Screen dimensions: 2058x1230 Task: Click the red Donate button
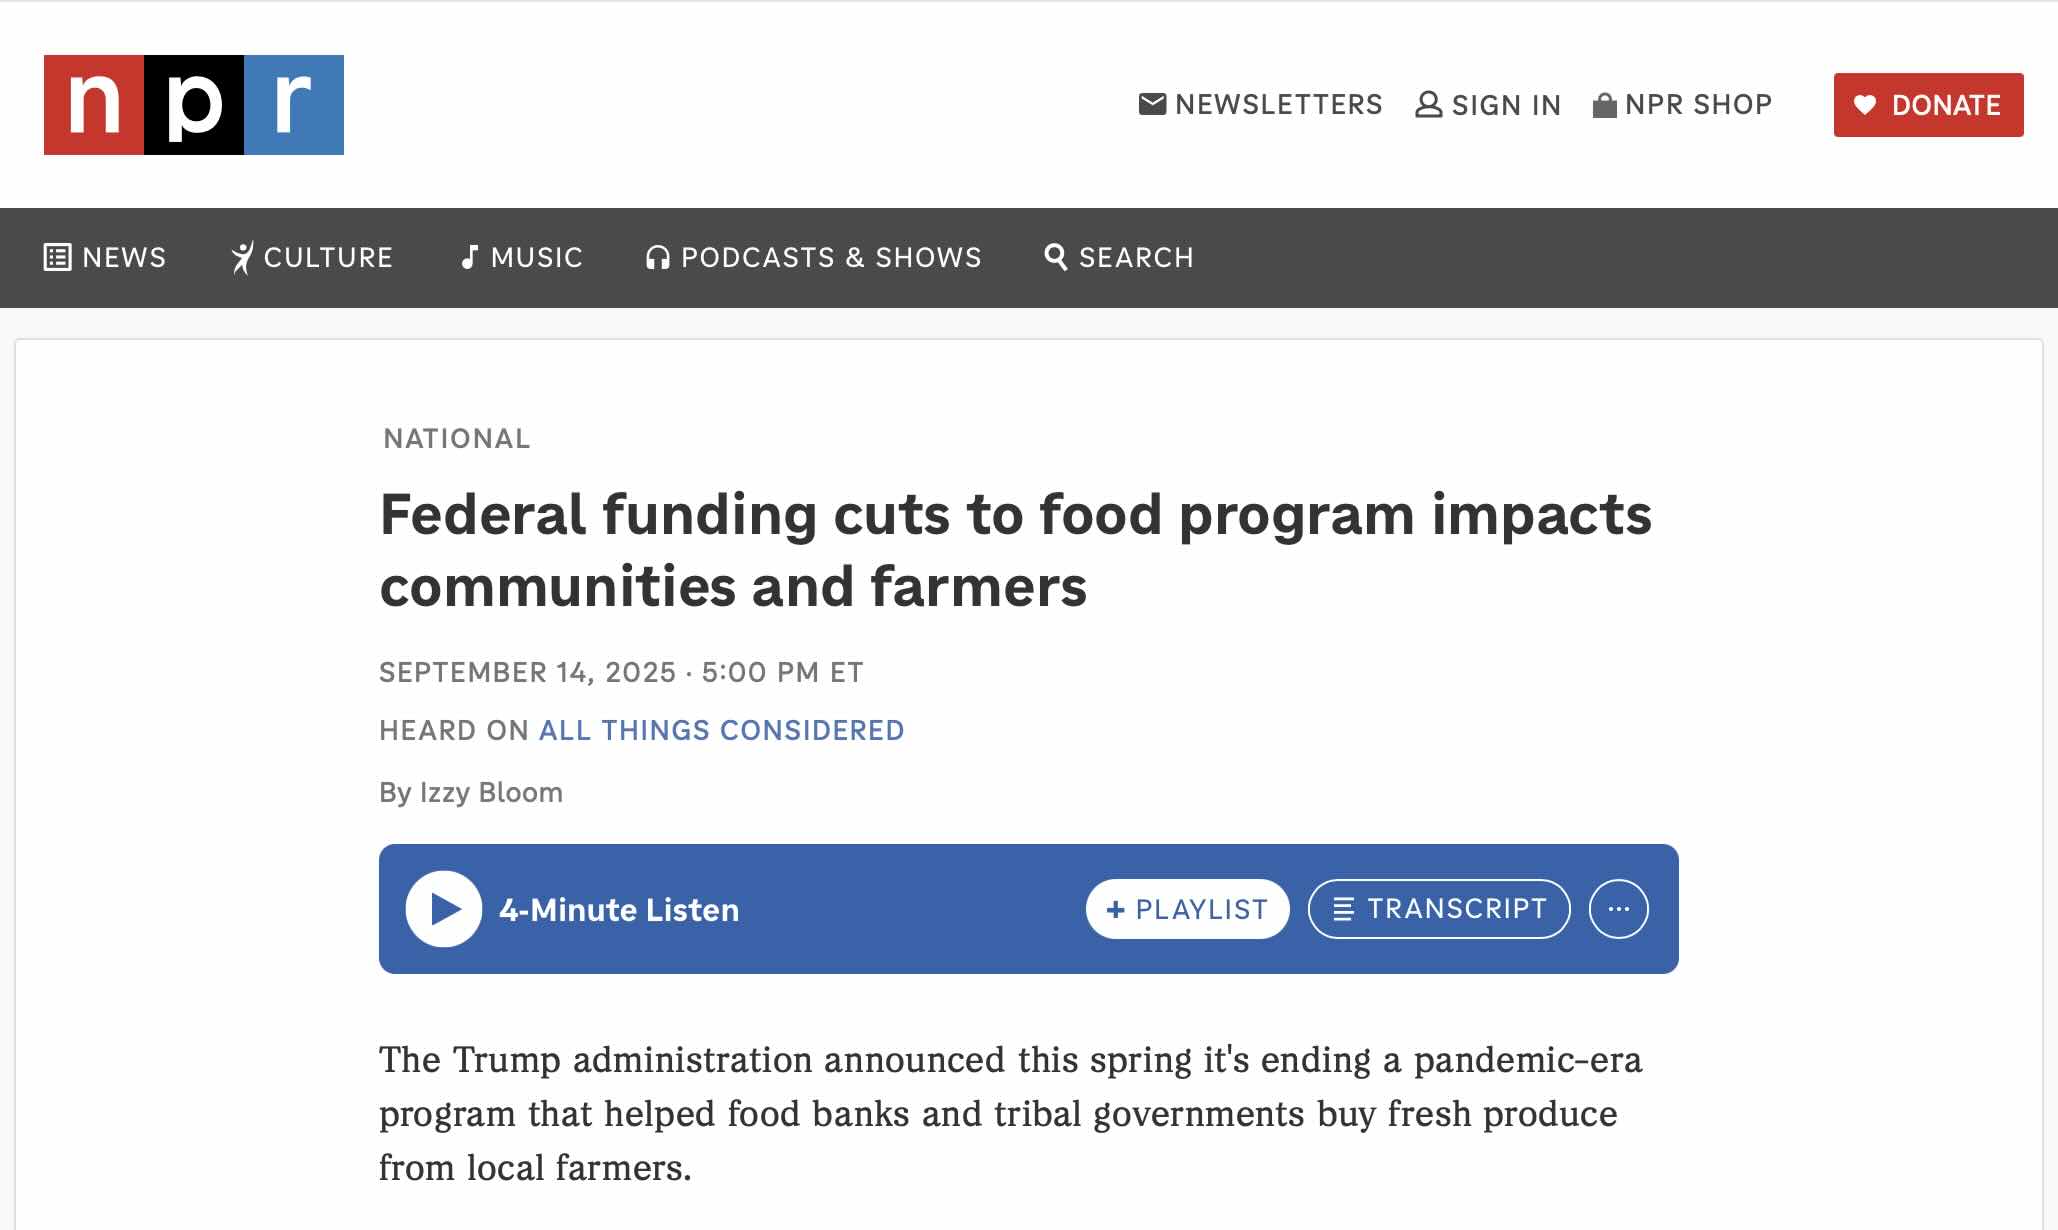click(1928, 105)
